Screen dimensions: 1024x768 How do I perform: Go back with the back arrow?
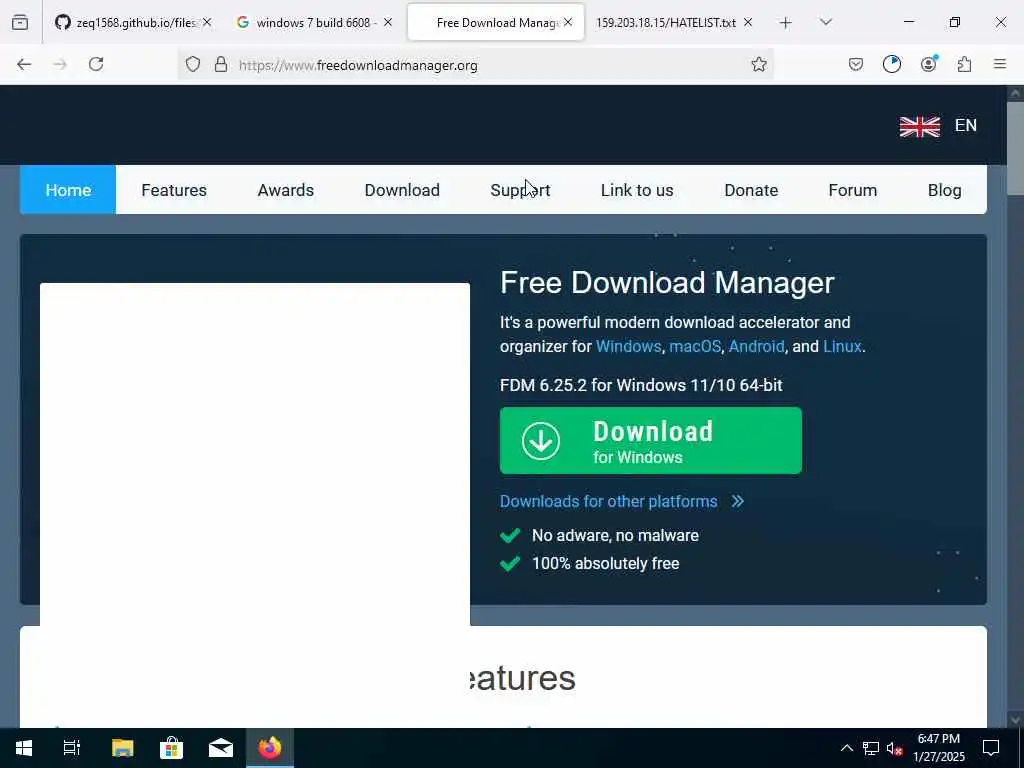[24, 64]
